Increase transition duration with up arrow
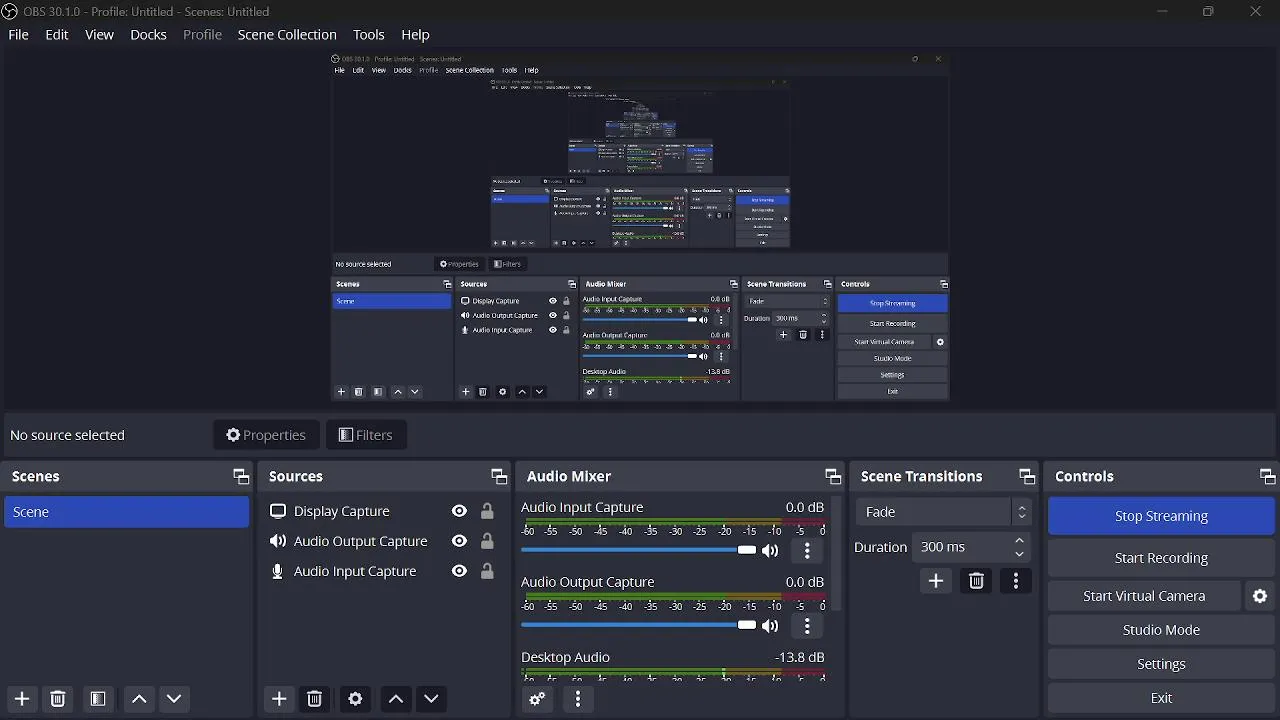 (1020, 541)
